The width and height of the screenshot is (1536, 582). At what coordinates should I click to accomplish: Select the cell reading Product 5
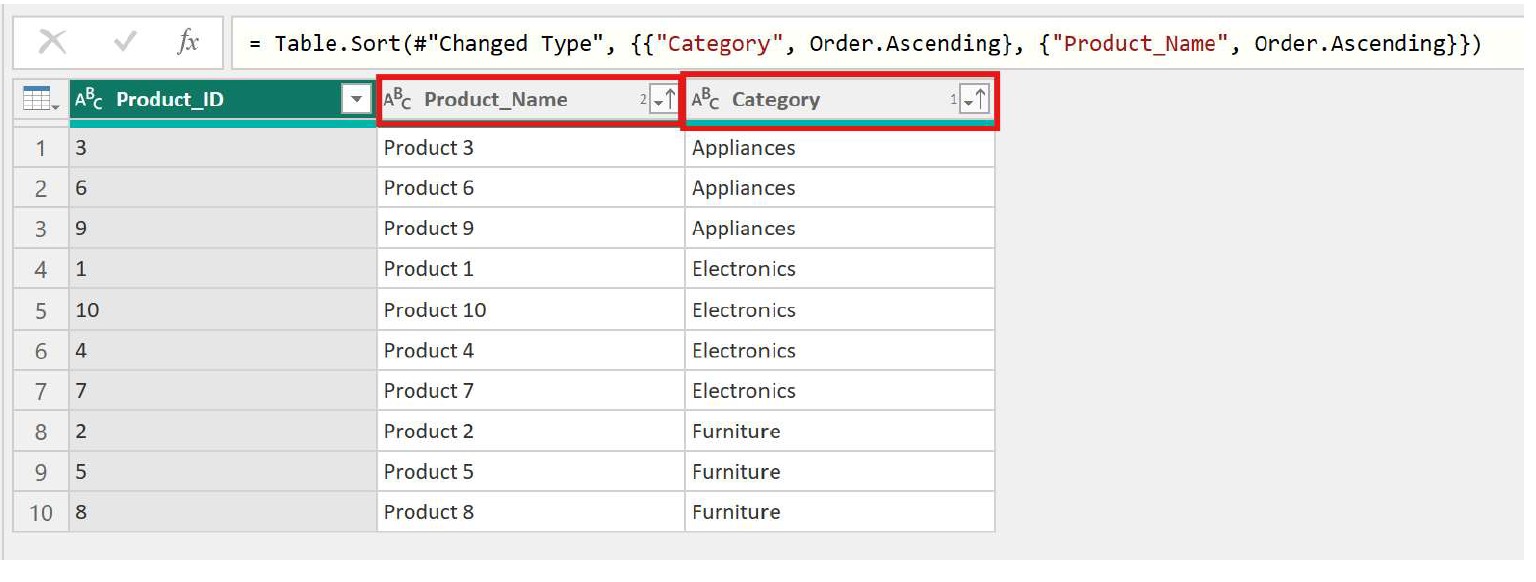tap(531, 471)
